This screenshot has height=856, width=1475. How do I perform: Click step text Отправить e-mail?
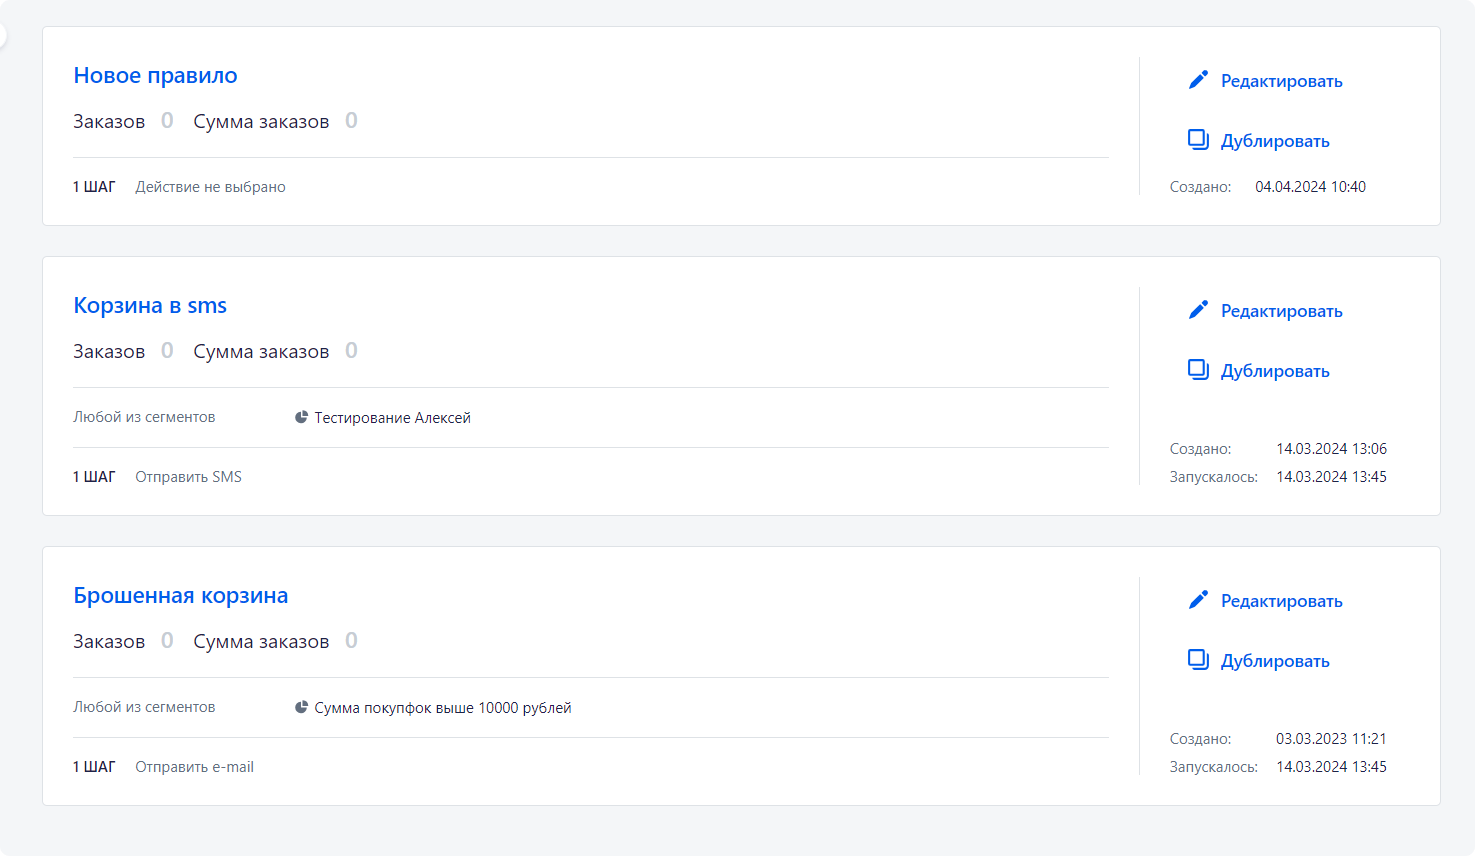(194, 767)
